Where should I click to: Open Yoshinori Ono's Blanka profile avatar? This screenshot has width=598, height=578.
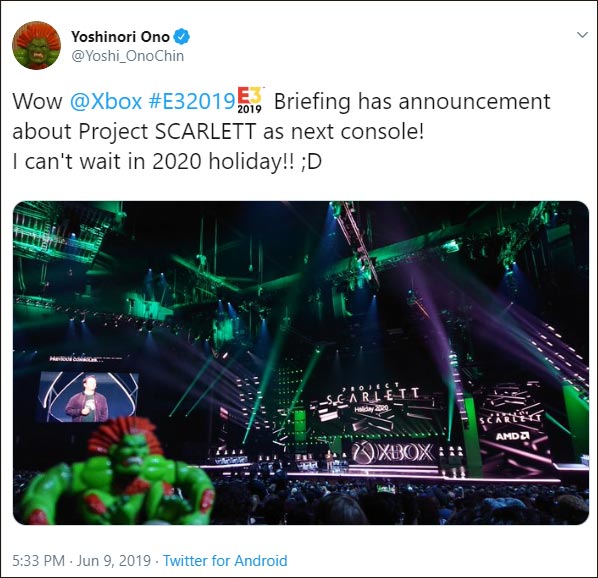click(37, 45)
